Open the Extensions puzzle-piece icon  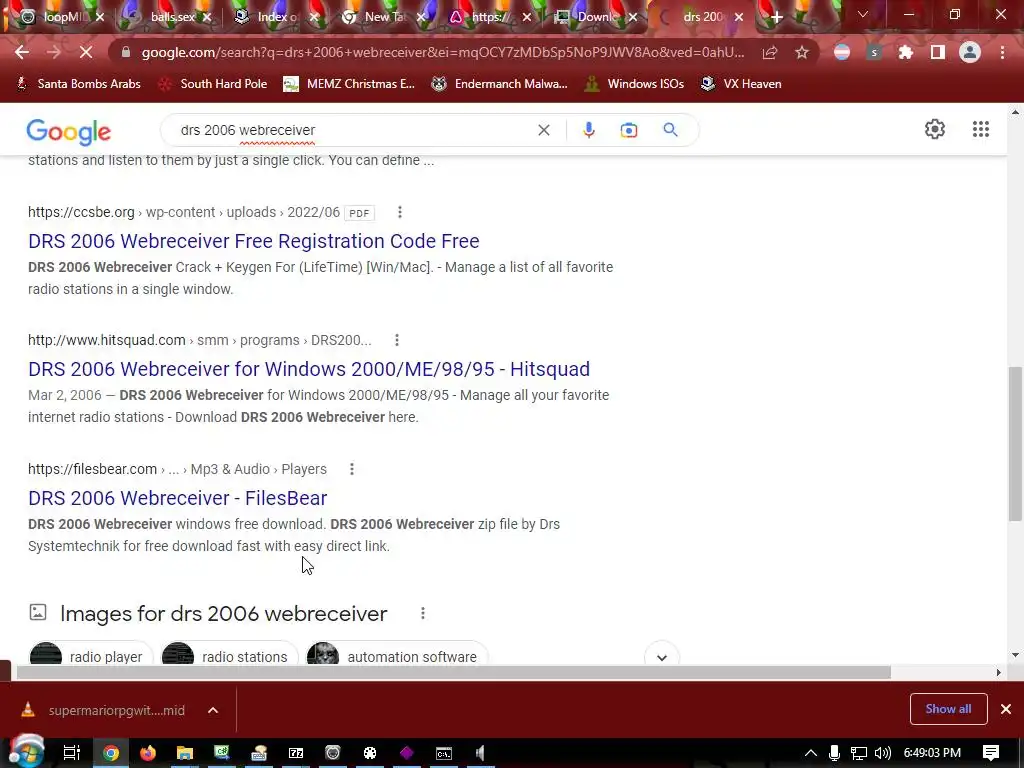pos(905,52)
